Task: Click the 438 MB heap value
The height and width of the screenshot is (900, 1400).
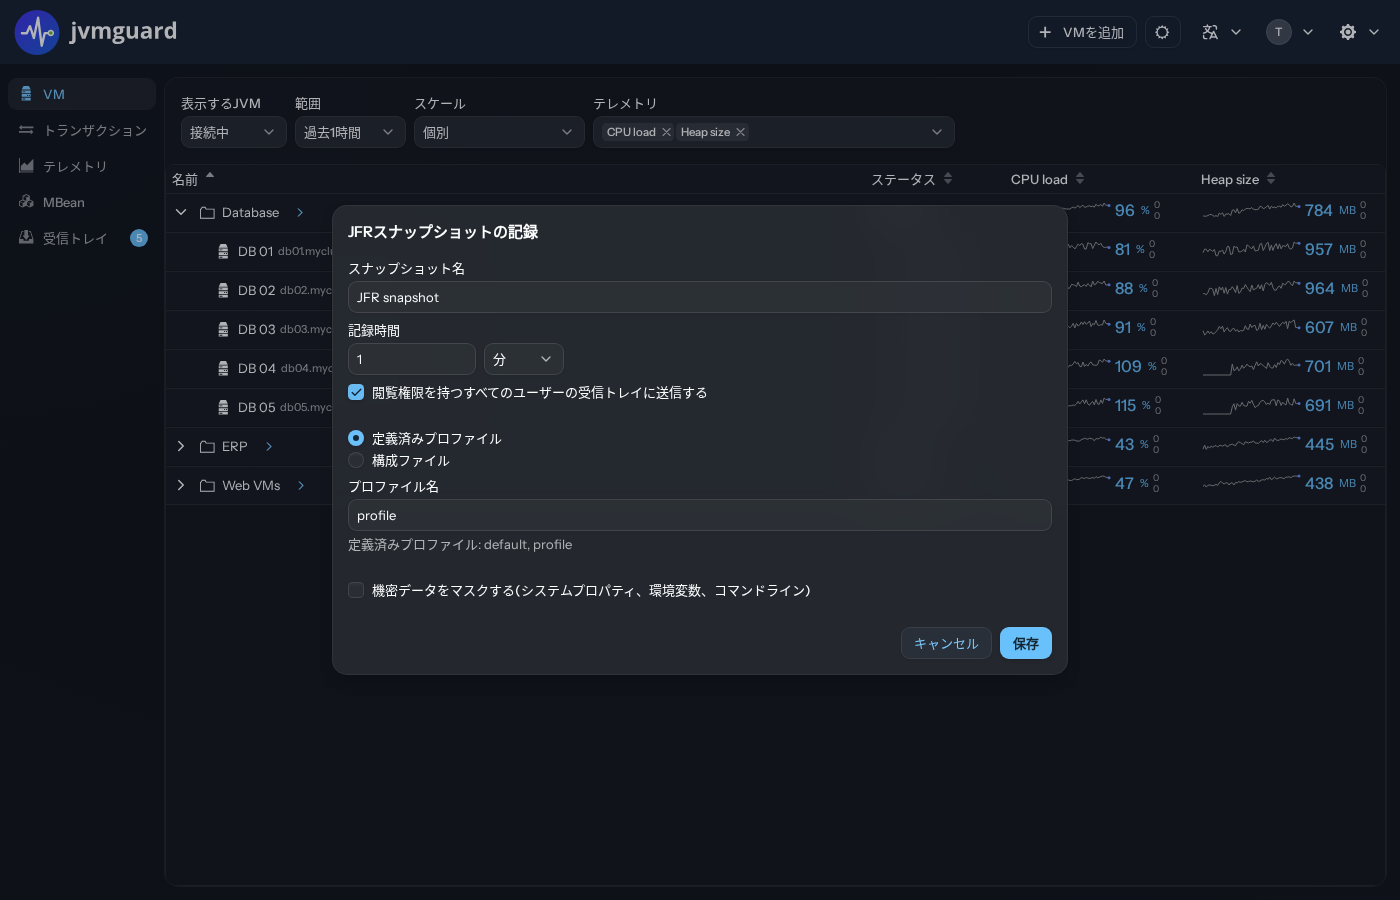Action: [1330, 483]
